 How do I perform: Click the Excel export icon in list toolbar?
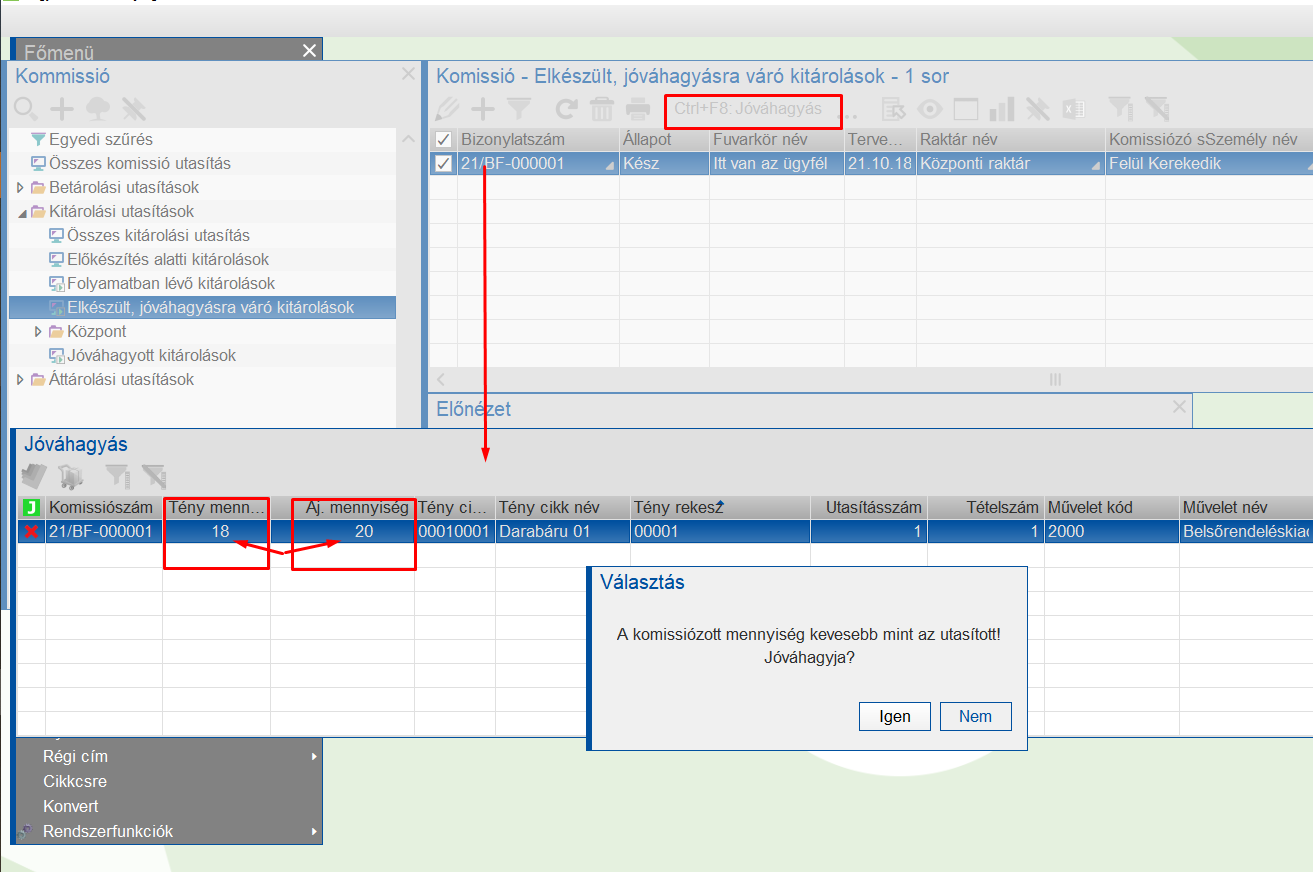(1073, 109)
